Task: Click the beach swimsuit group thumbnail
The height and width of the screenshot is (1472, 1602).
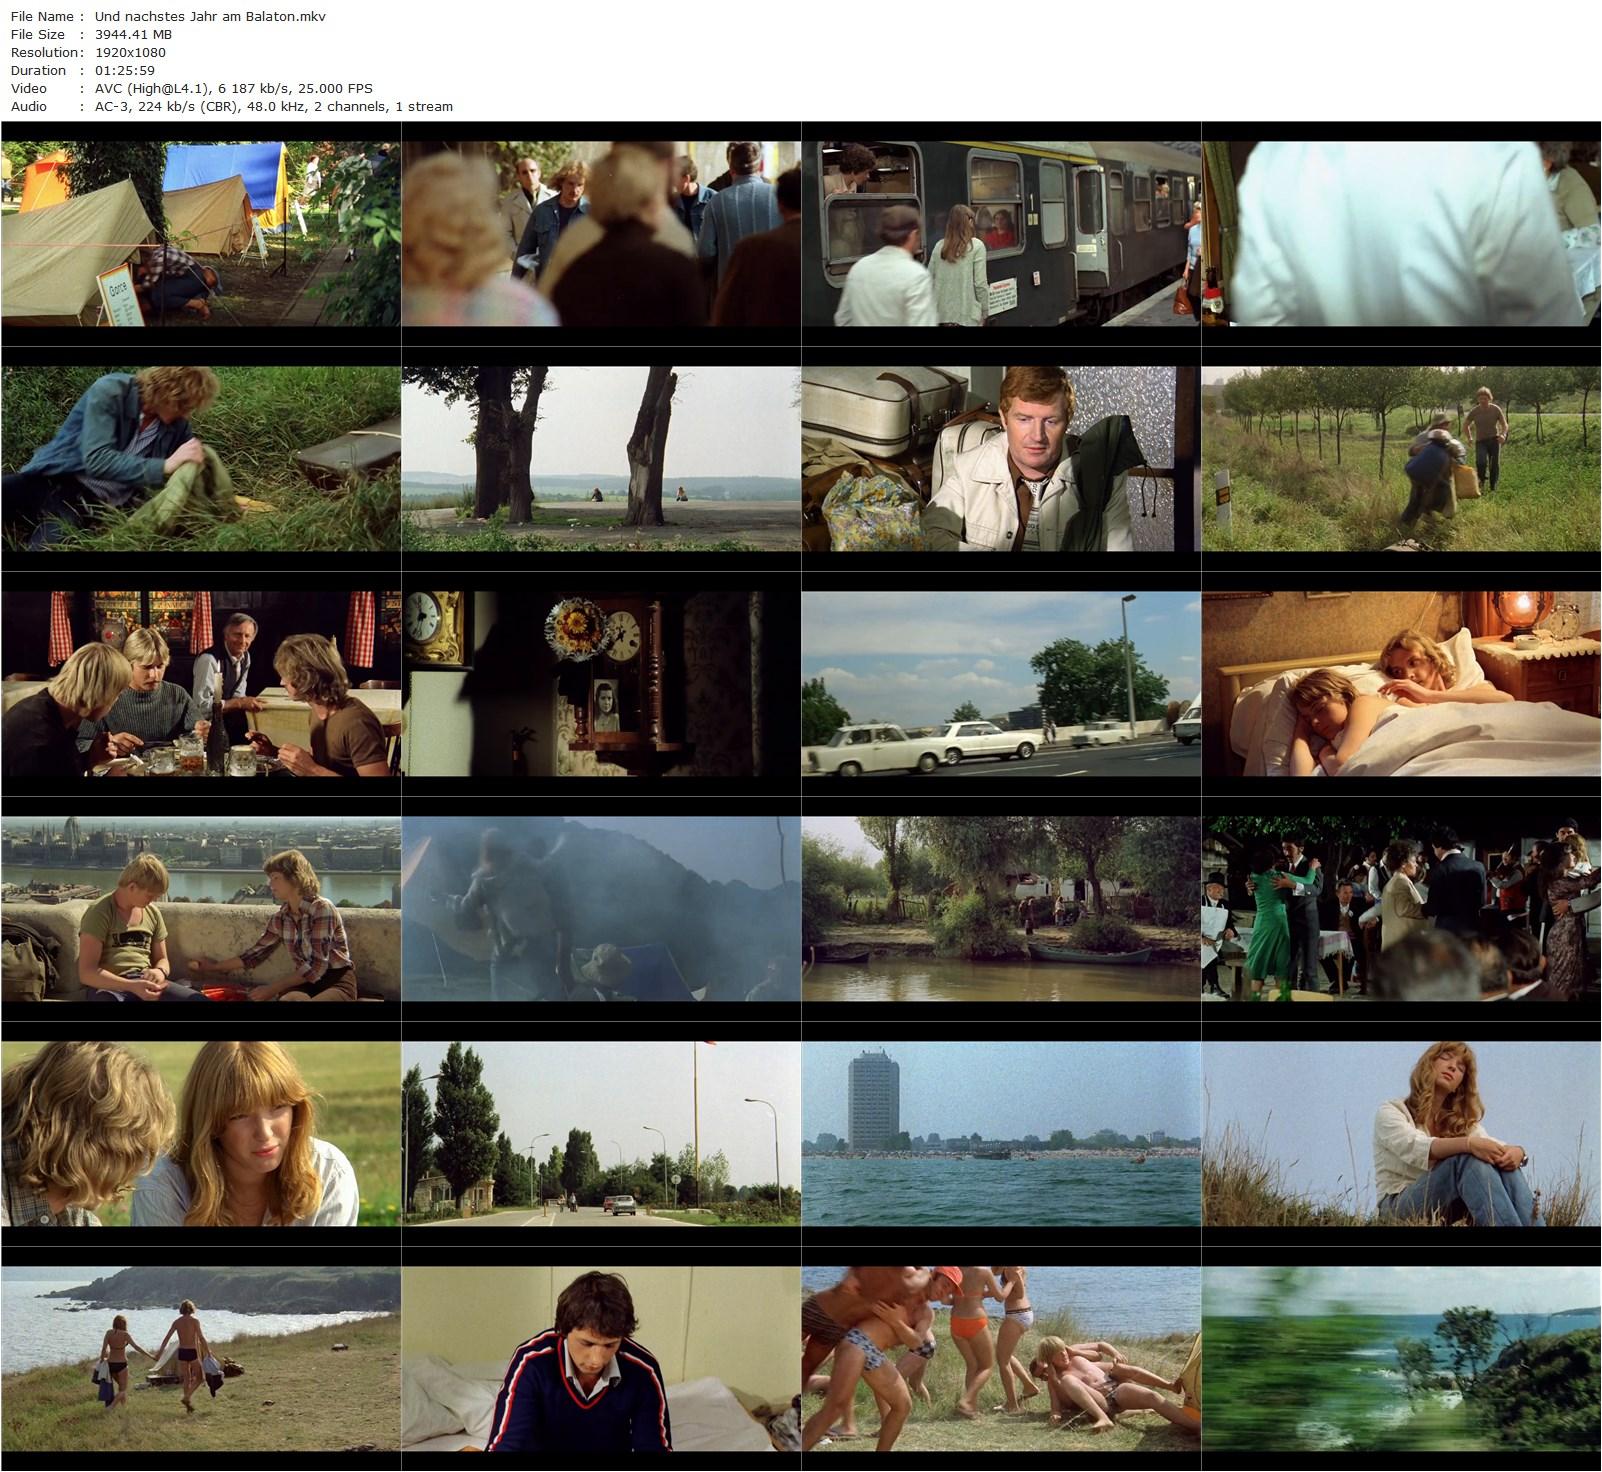Action: point(1000,1359)
